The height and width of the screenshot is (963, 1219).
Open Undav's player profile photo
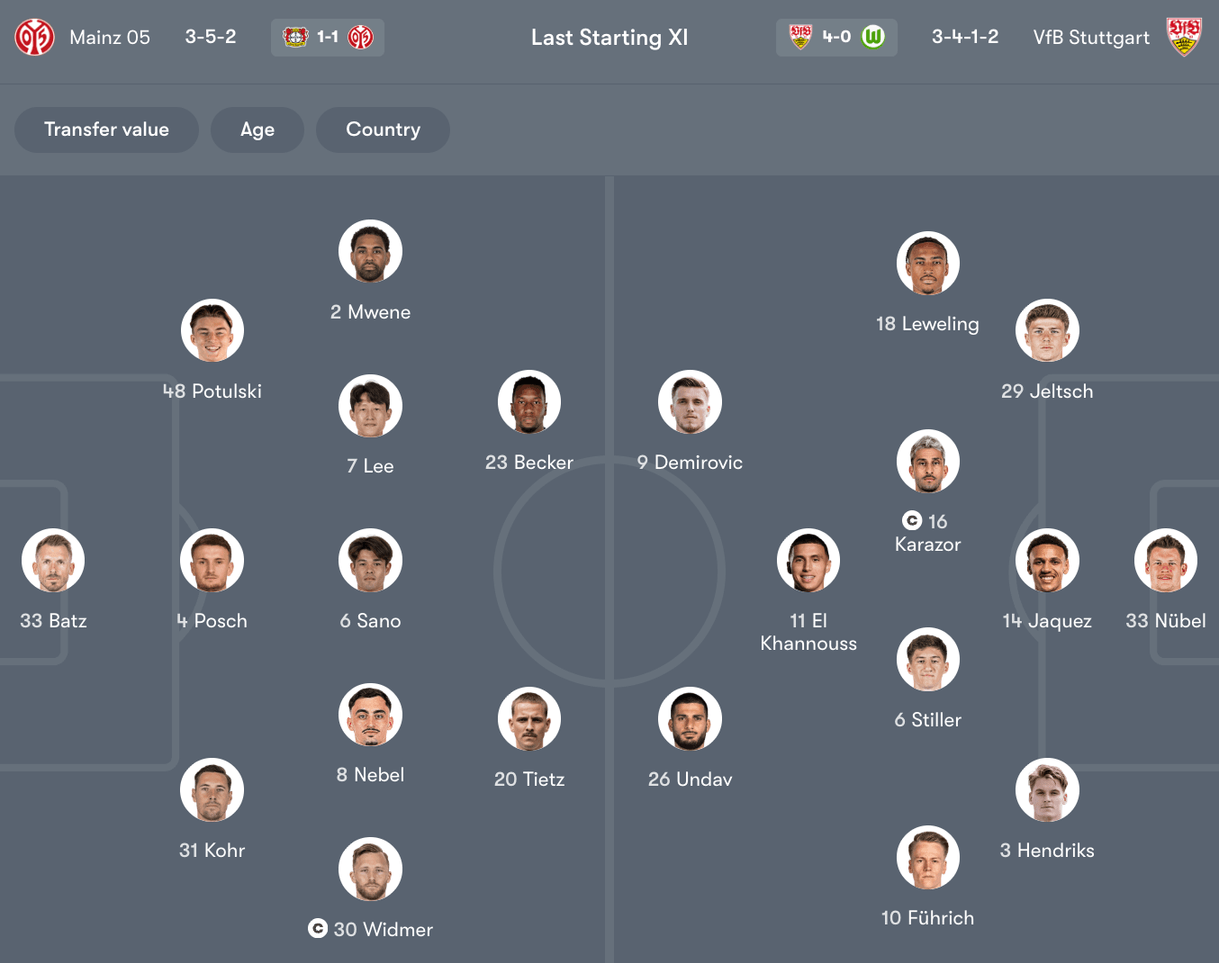point(689,718)
